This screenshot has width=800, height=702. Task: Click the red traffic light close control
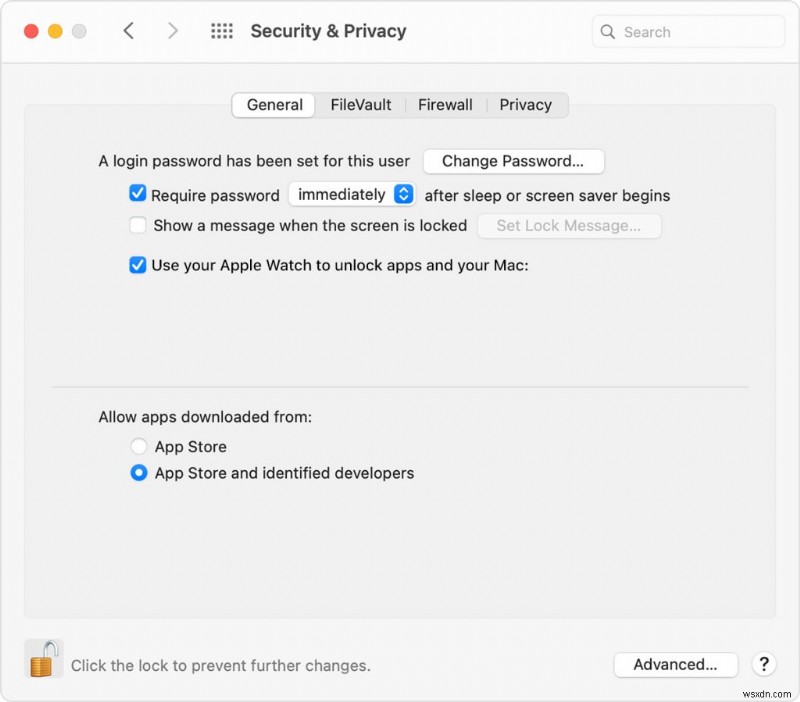pos(31,31)
